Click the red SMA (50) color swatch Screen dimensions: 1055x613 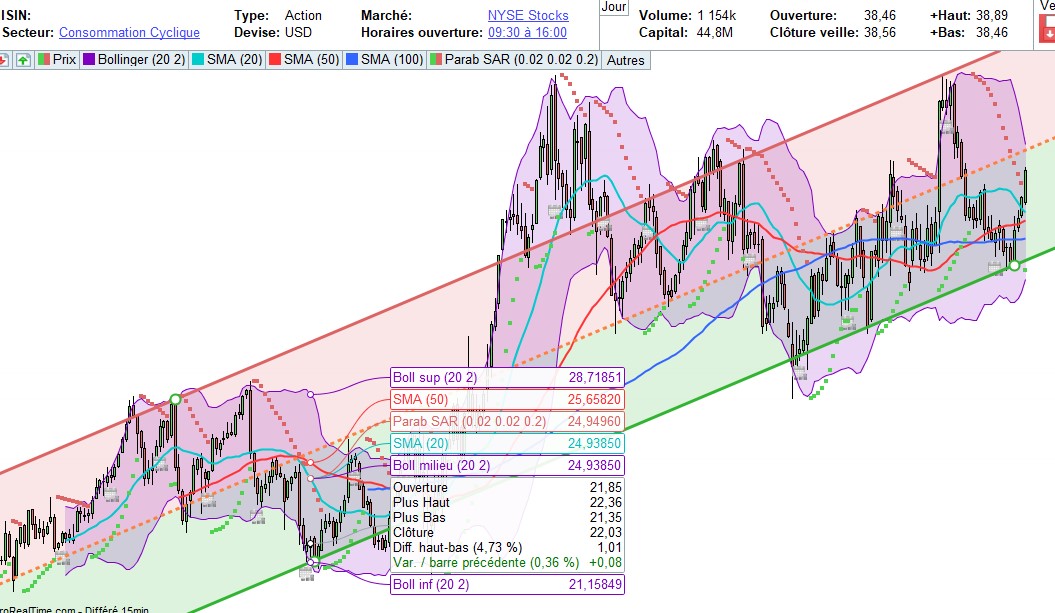coord(275,59)
